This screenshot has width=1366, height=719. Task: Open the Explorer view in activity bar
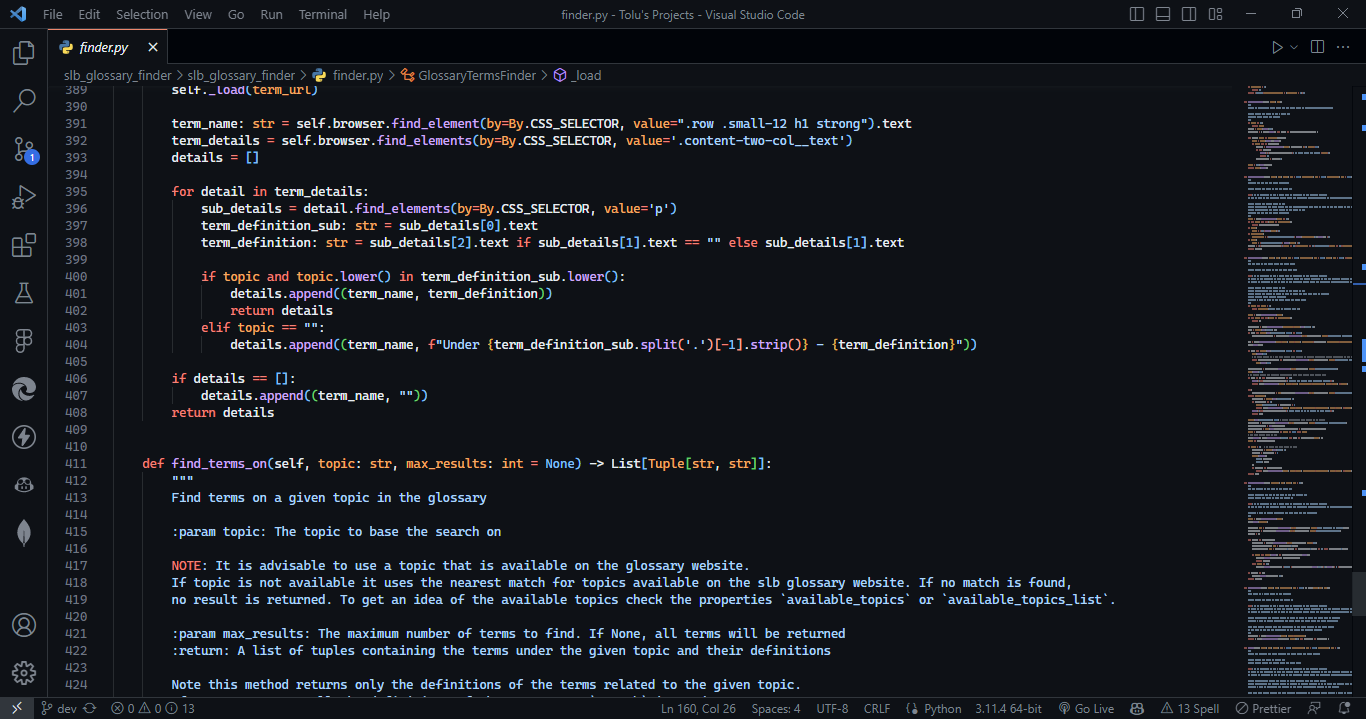24,53
